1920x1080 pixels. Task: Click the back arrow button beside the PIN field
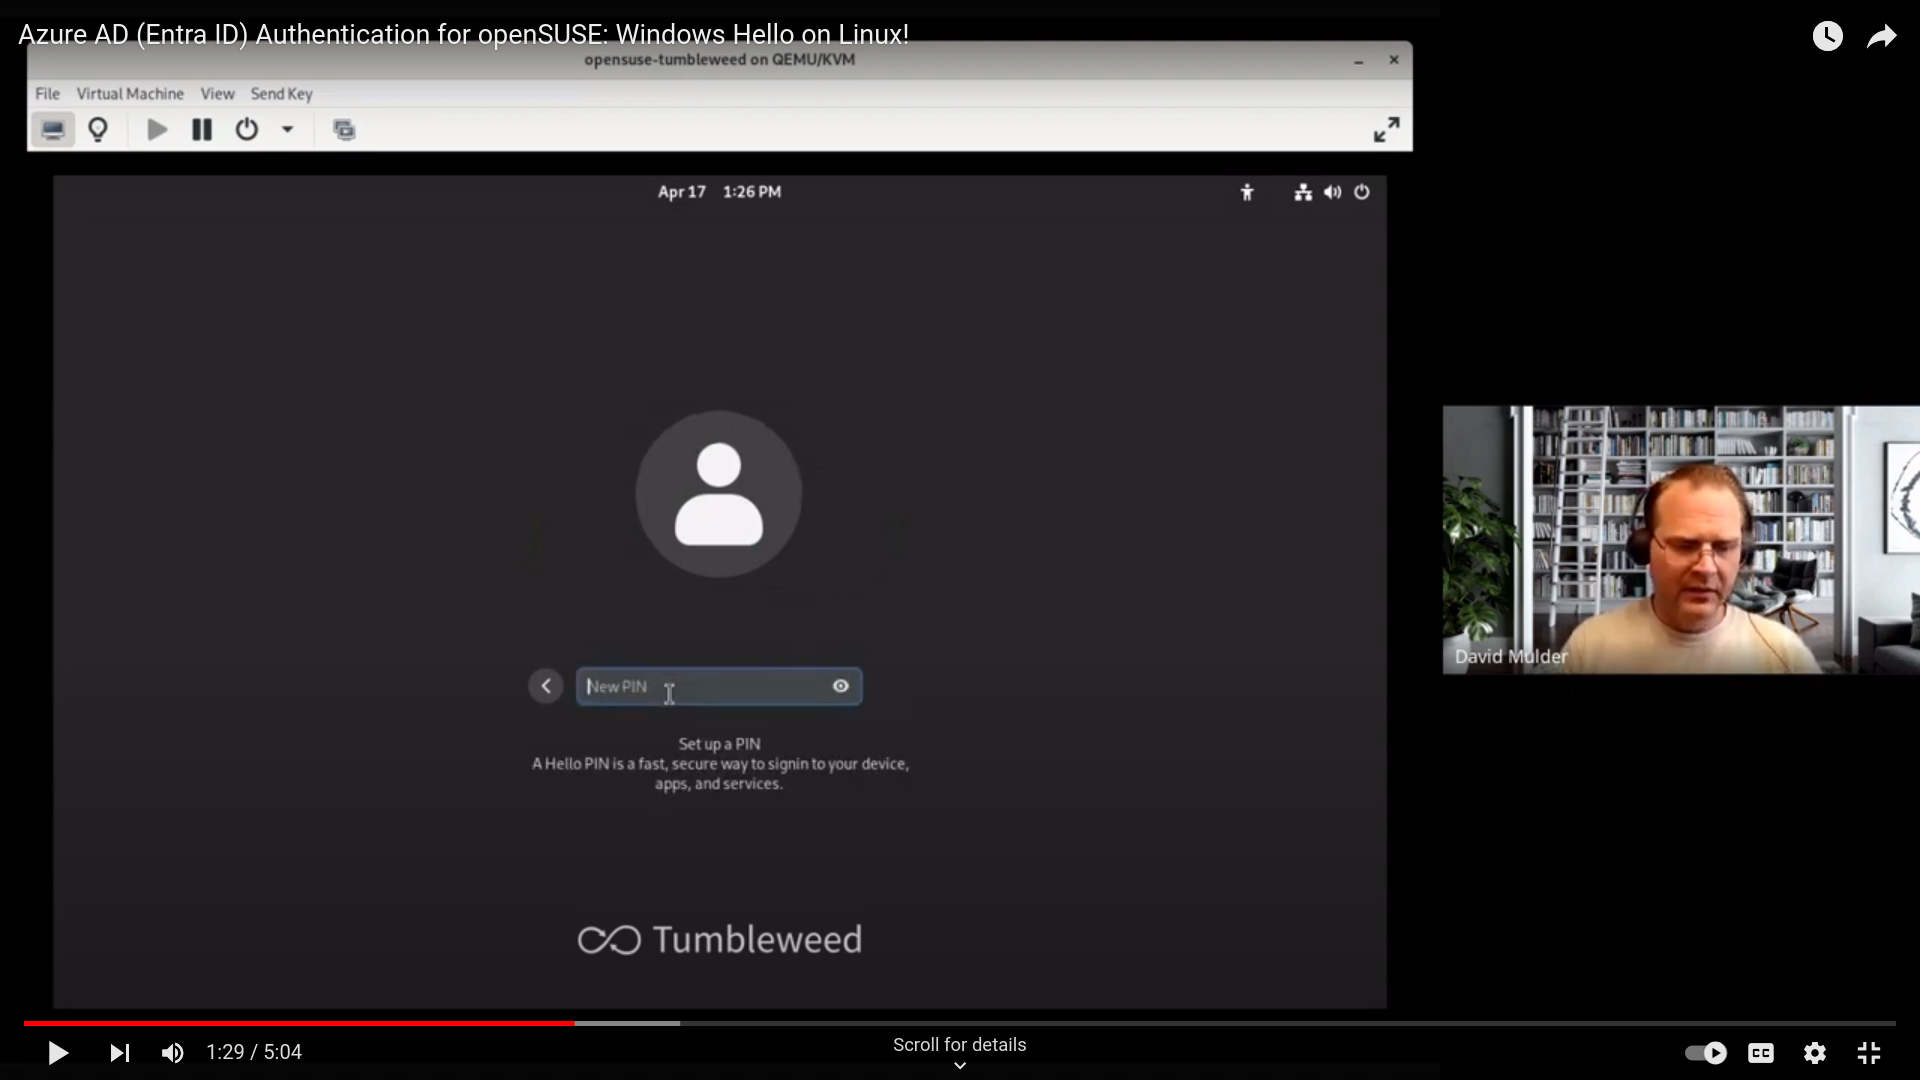point(546,686)
